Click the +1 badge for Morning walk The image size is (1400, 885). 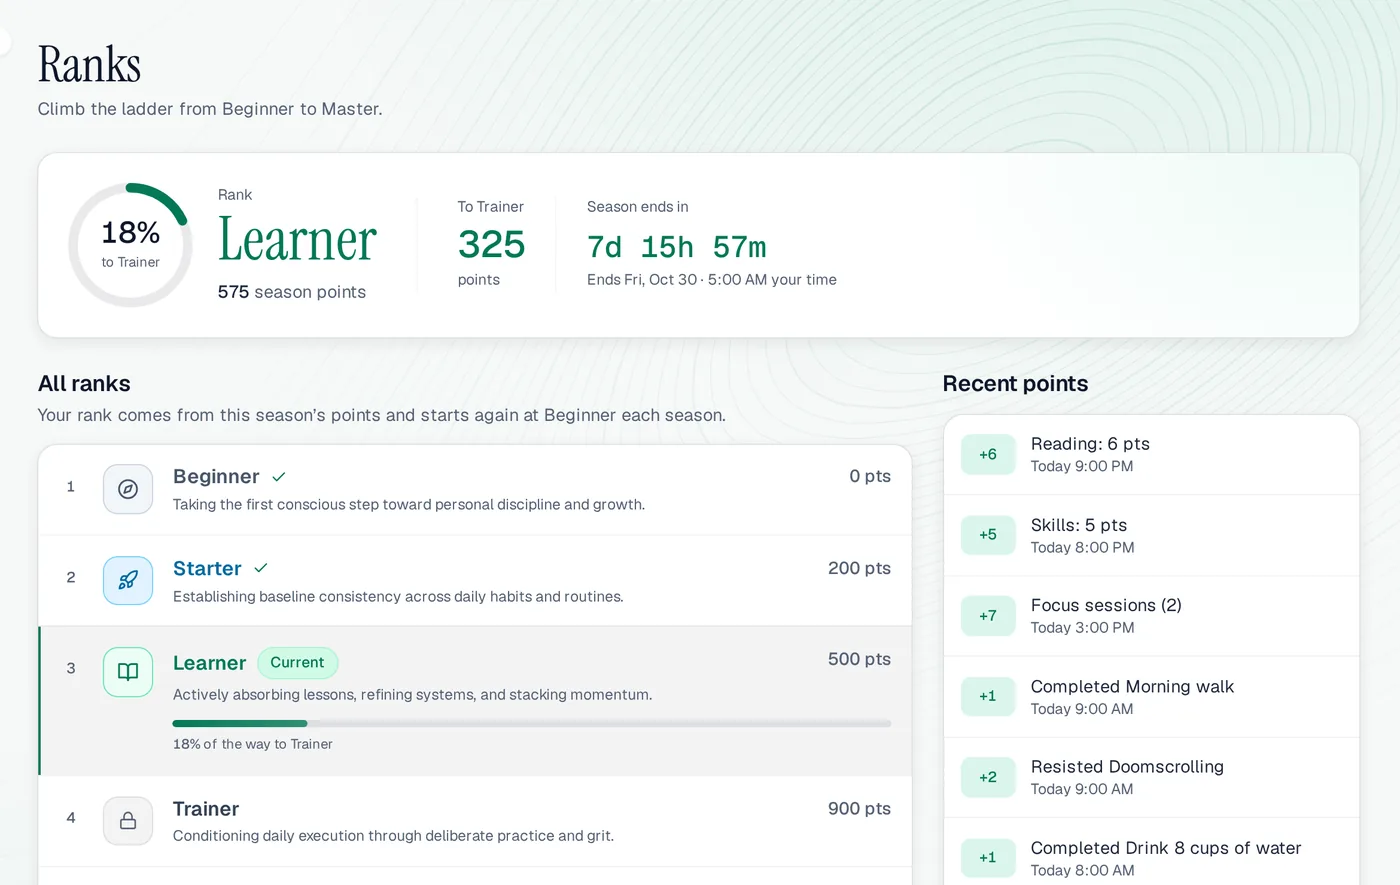[988, 697]
